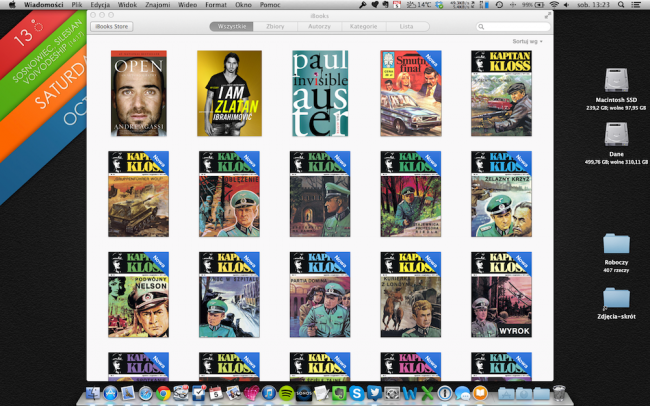Open Spotify from the Dock
Screen dimensions: 650x406
[x=286, y=392]
